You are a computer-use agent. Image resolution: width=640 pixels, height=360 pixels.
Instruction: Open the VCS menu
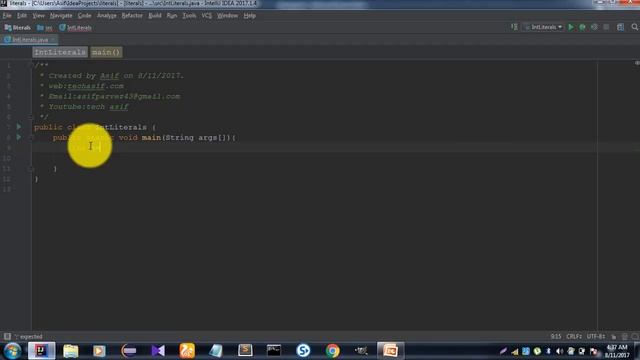pos(207,16)
